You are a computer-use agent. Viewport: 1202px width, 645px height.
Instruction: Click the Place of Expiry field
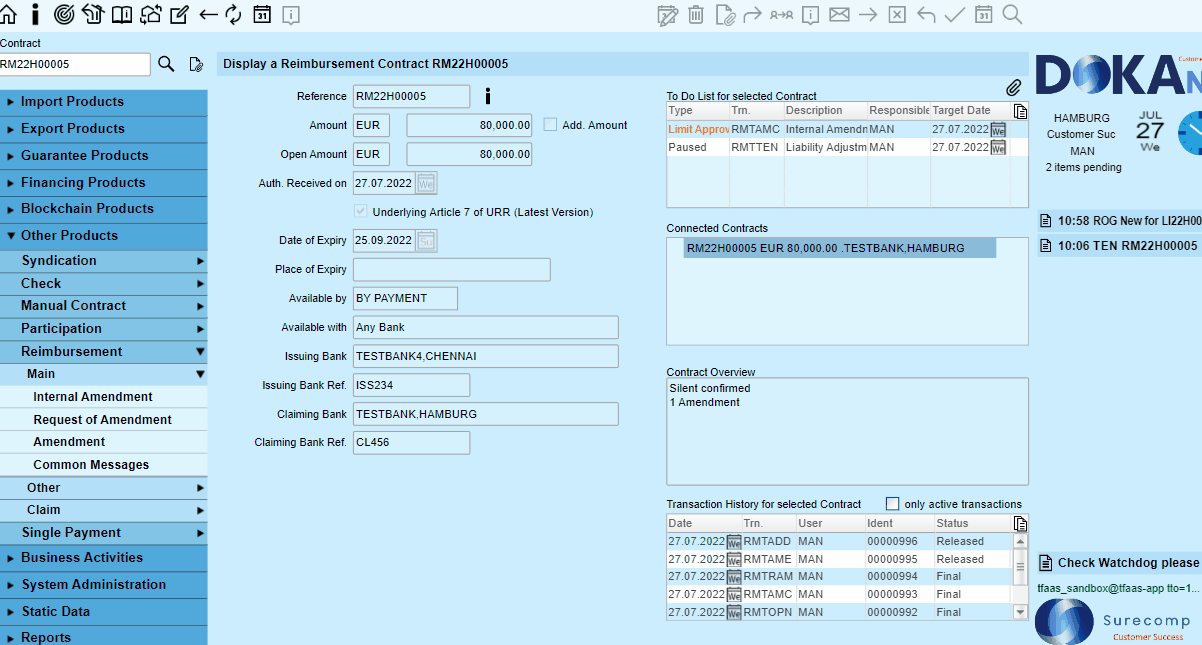pos(451,270)
